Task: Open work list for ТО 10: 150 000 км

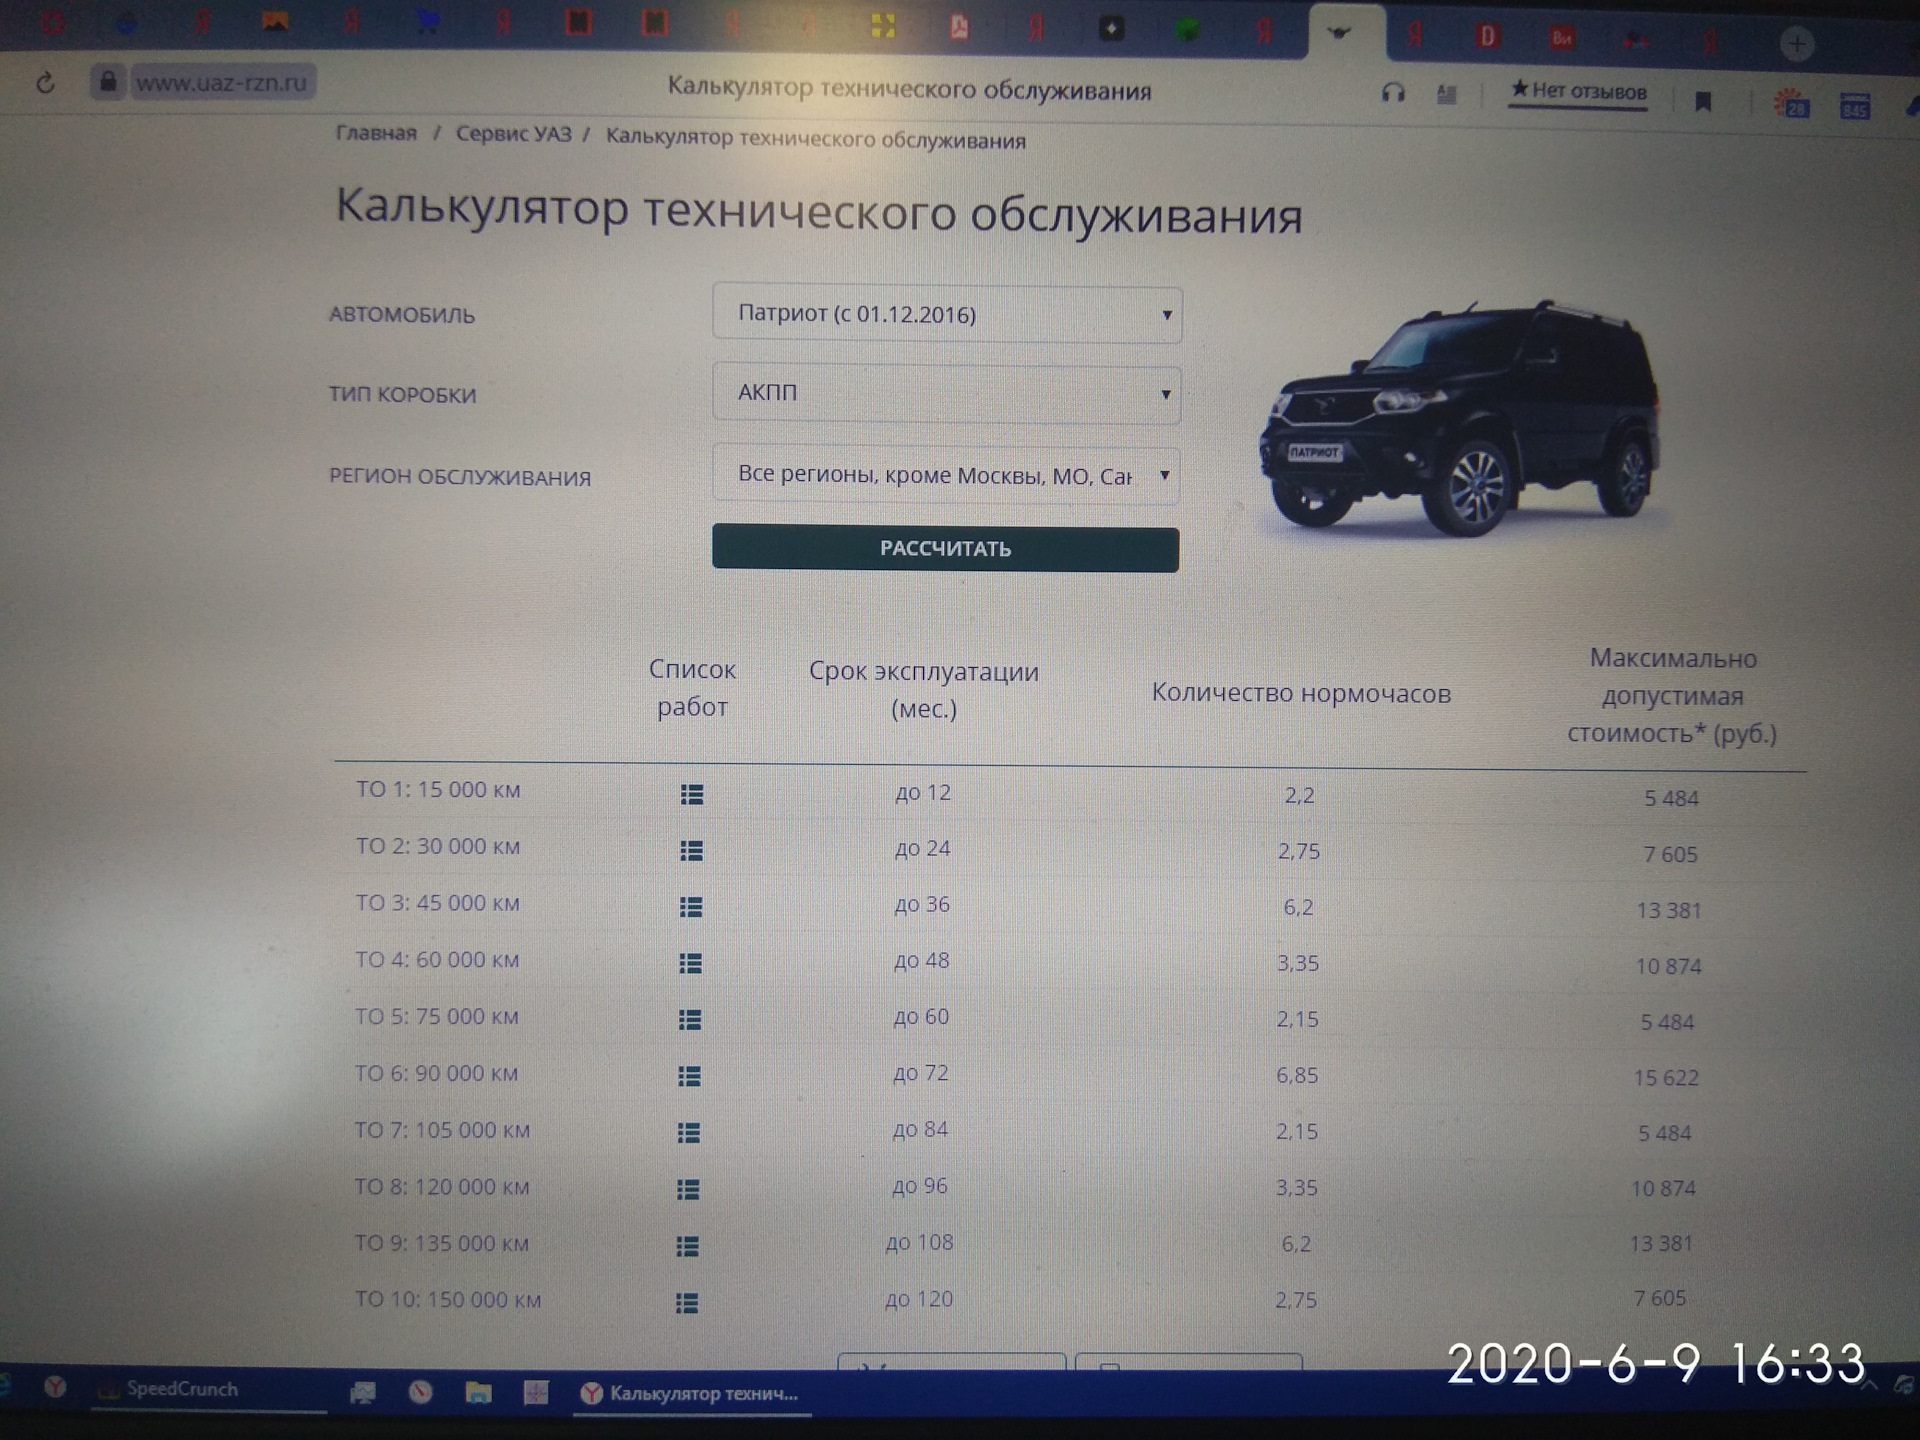Action: 687,1303
